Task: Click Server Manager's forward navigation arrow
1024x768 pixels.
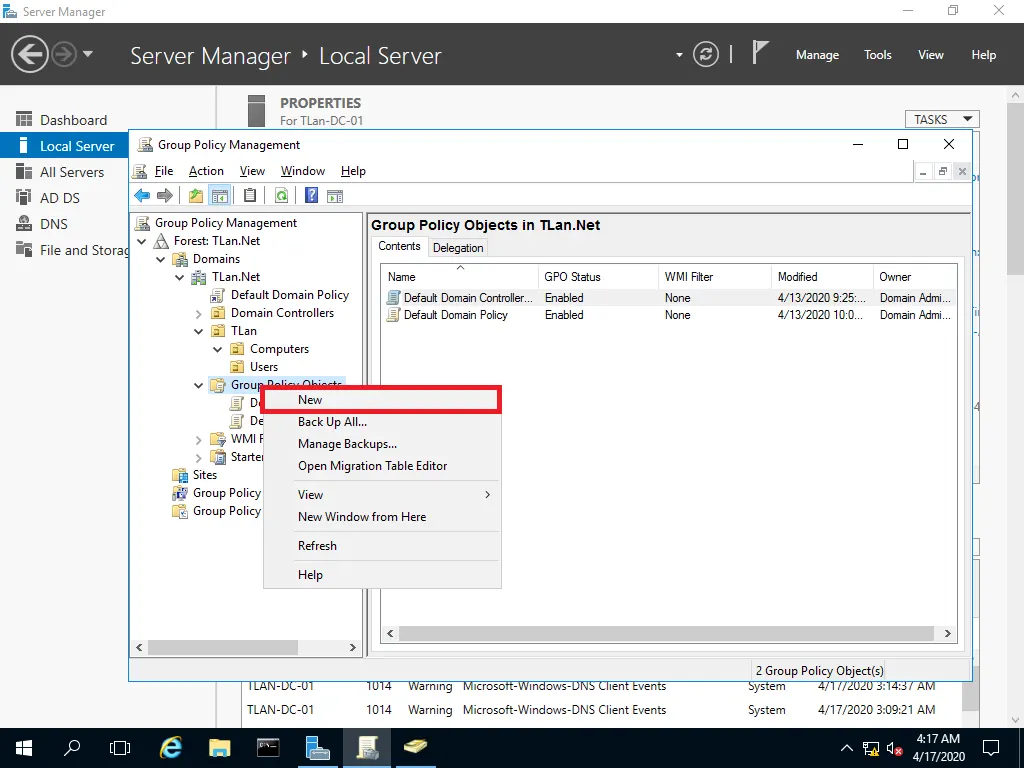Action: click(63, 54)
